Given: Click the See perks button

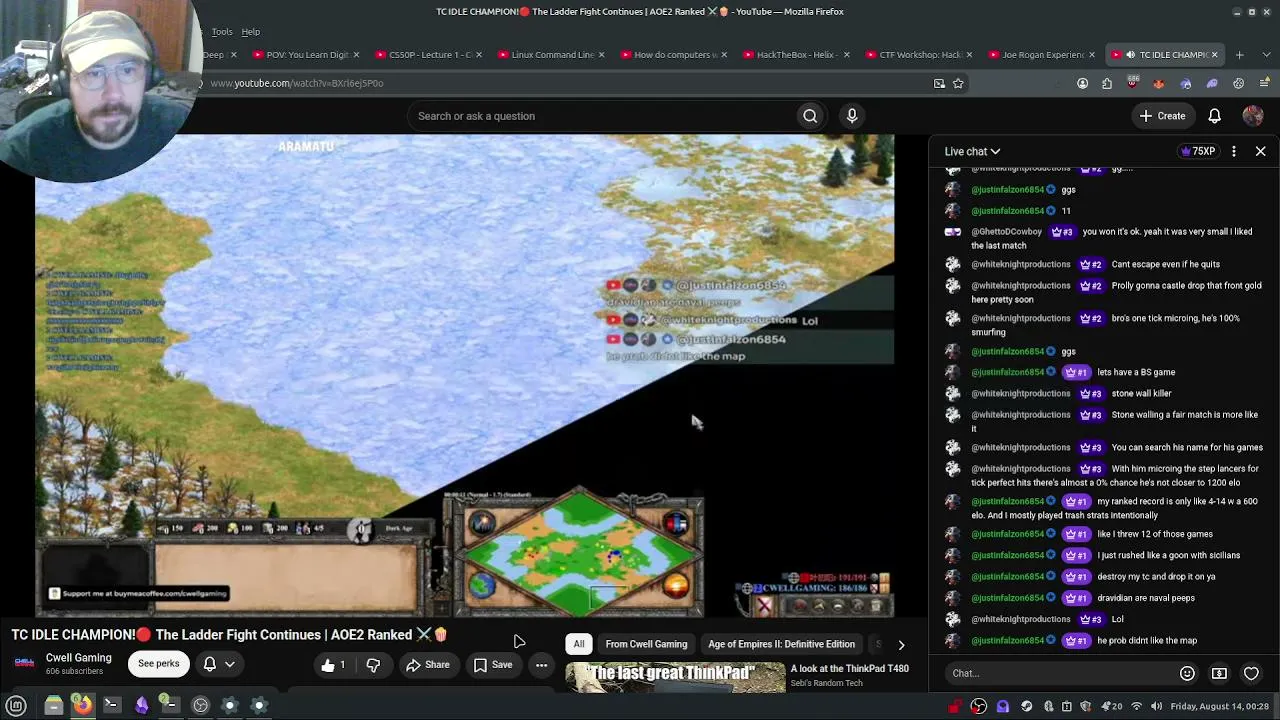Looking at the screenshot, I should [x=159, y=664].
